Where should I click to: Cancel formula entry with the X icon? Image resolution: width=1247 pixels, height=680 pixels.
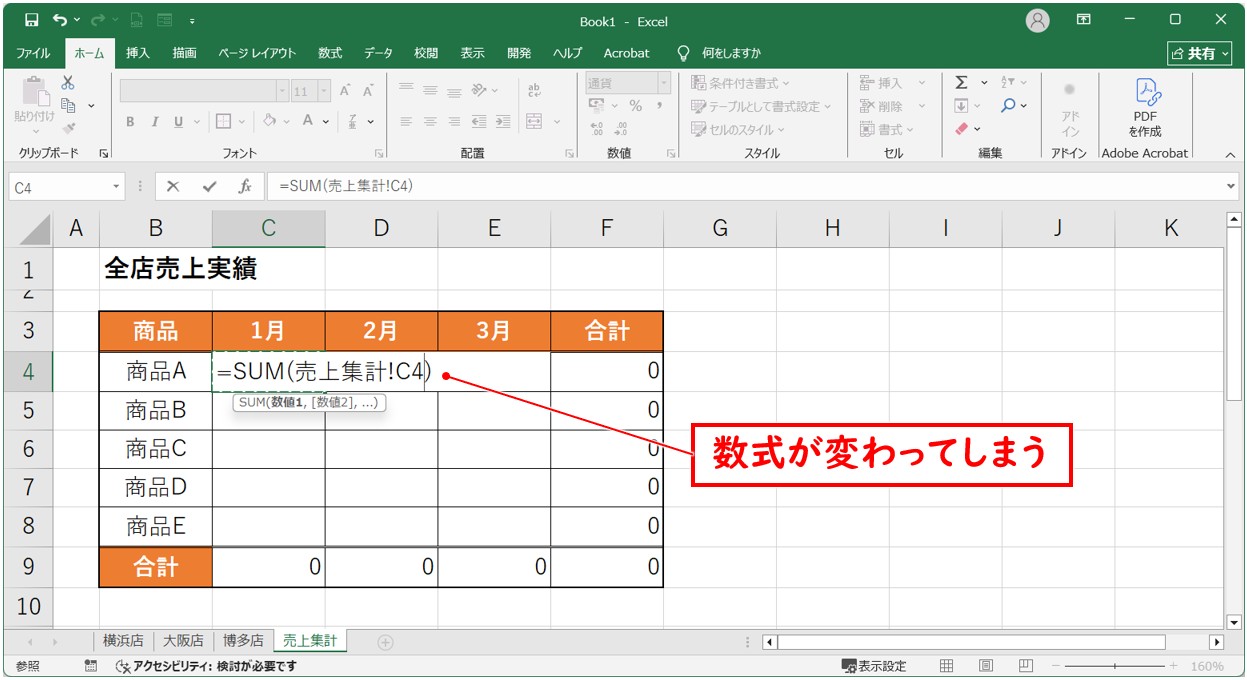pos(173,186)
